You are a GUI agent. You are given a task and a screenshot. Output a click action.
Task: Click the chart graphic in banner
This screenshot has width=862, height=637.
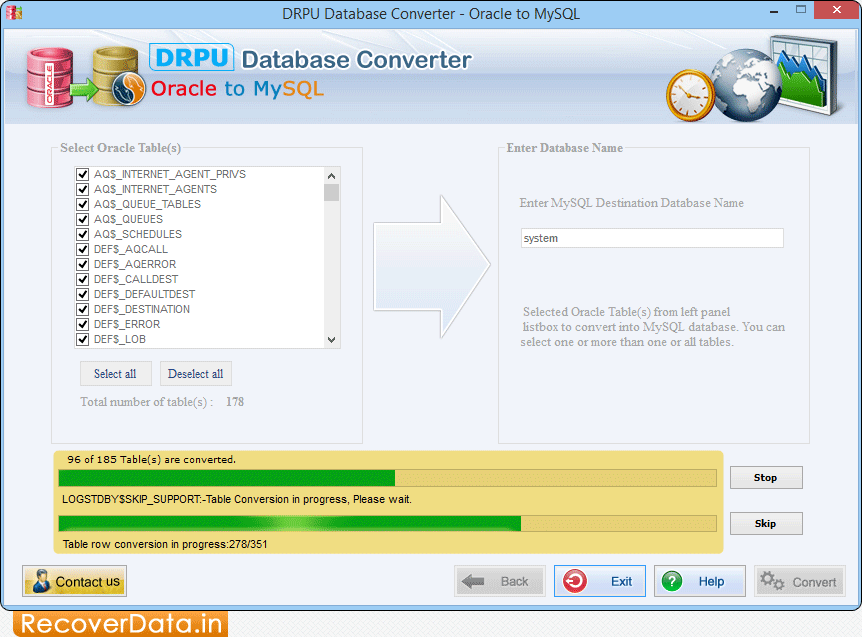(x=805, y=74)
